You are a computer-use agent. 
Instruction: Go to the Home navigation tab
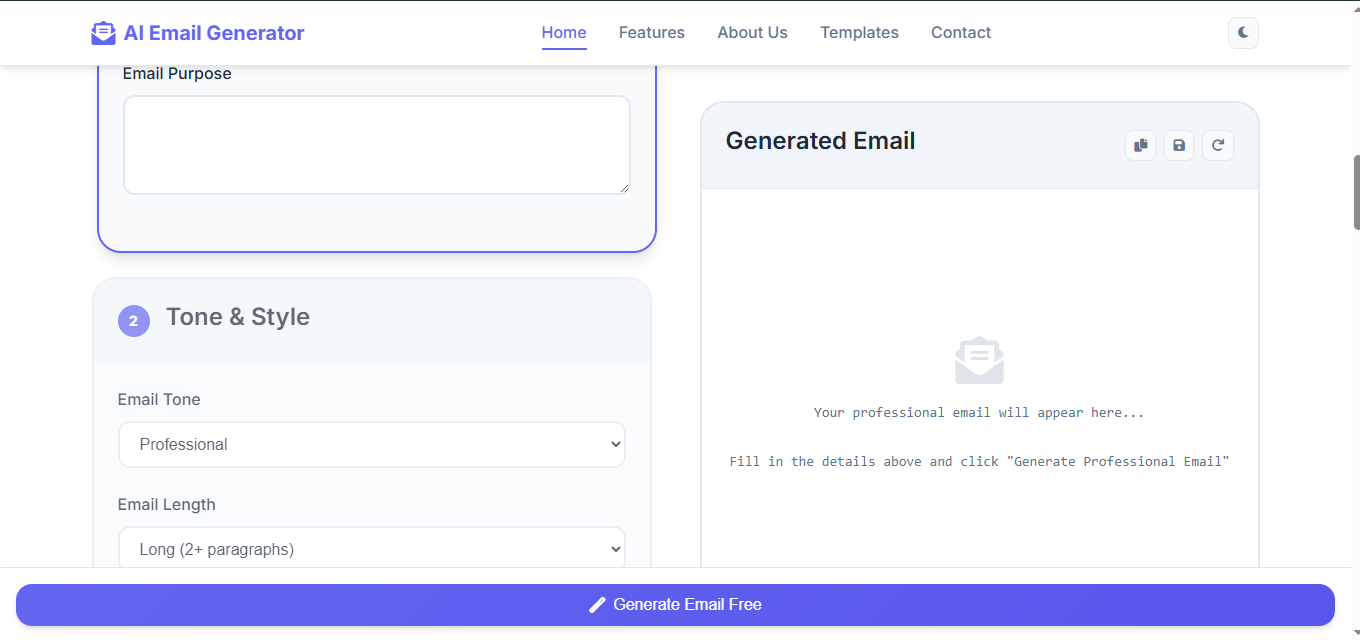(564, 32)
